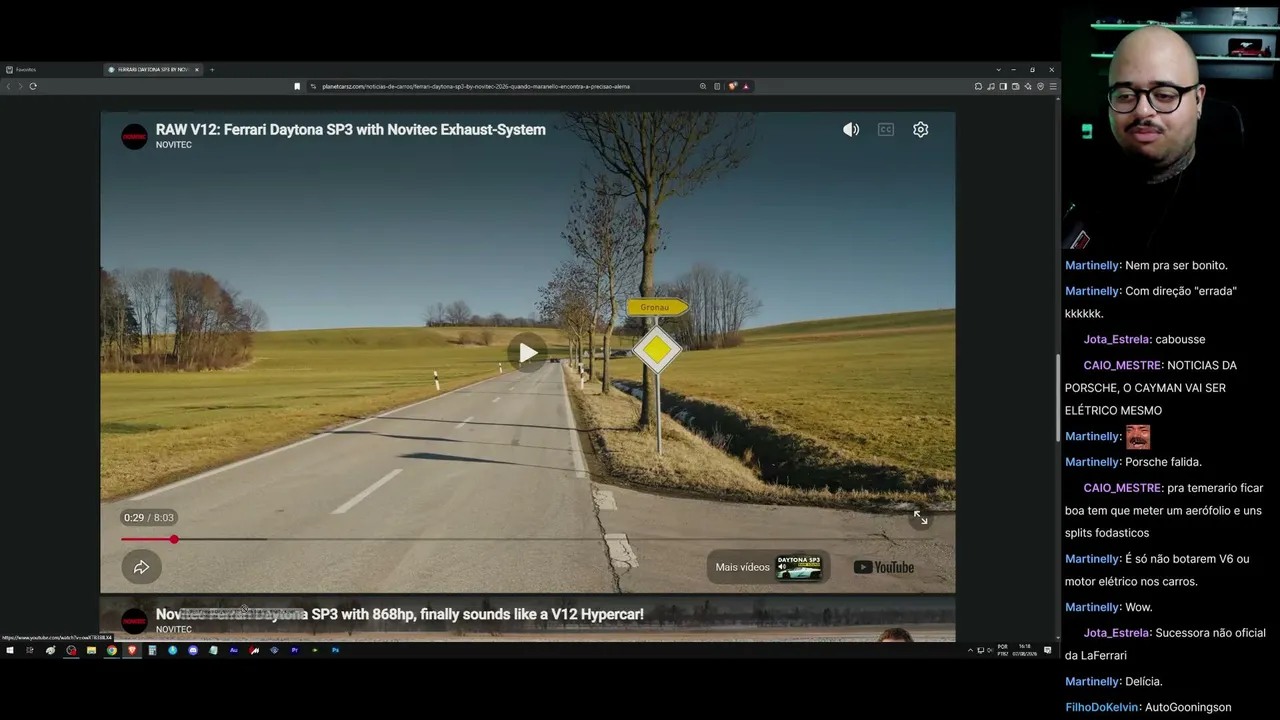
Task: Enter fullscreen on the video player
Action: [x=920, y=518]
